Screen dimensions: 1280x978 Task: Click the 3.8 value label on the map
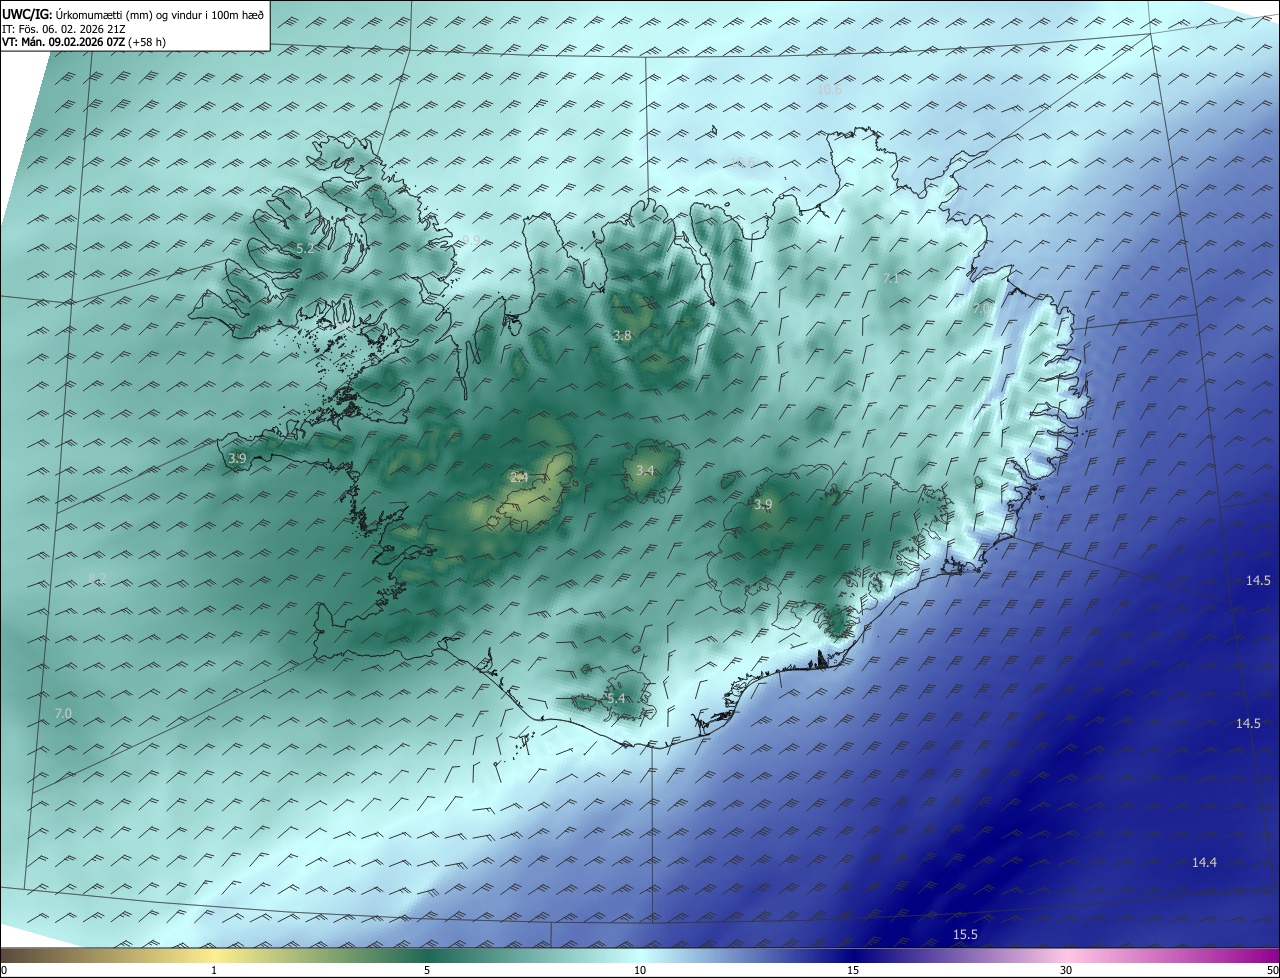coord(622,336)
